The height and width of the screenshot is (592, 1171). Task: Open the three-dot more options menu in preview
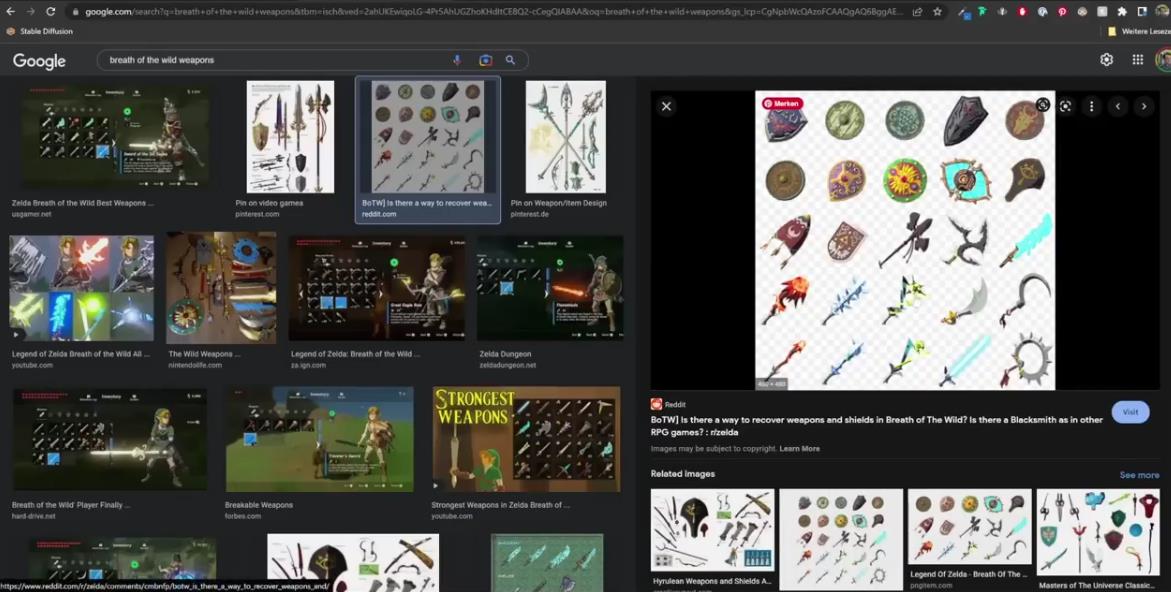point(1091,106)
